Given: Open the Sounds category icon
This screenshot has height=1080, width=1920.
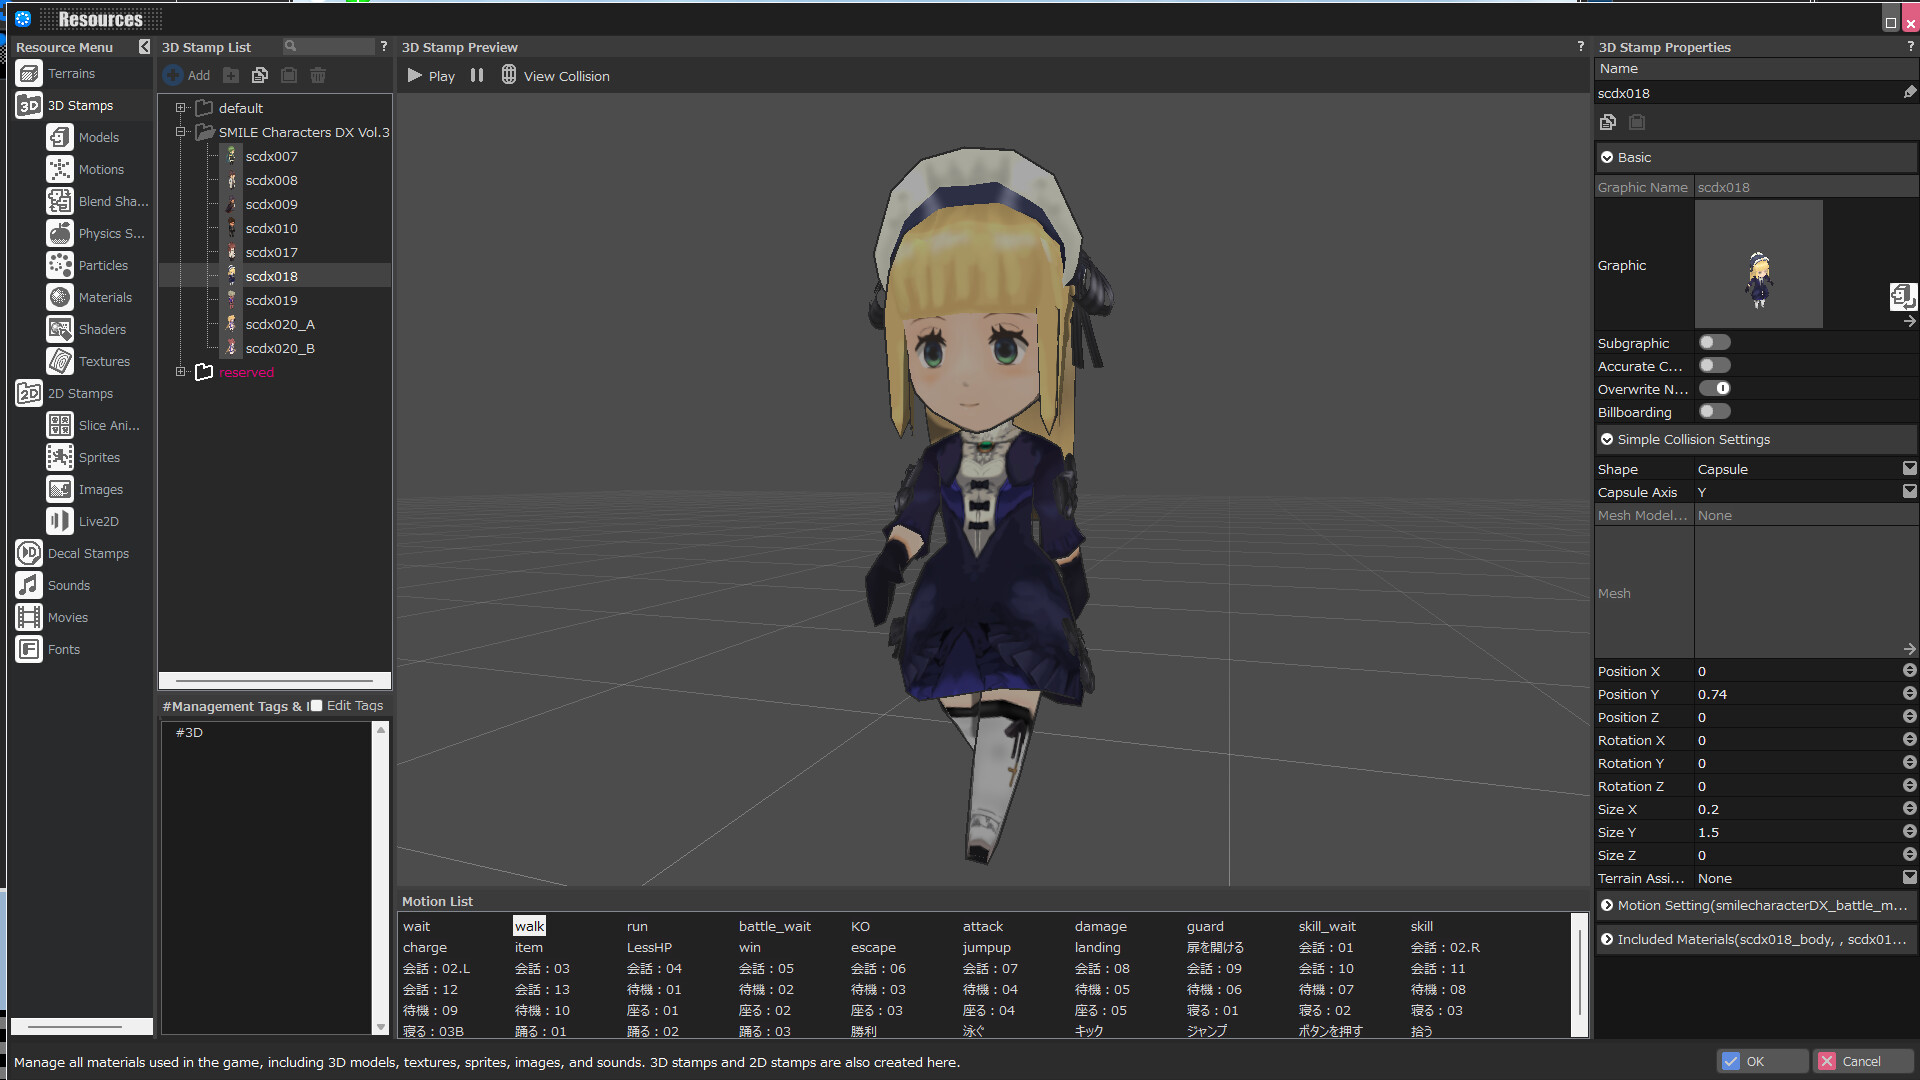Looking at the screenshot, I should tap(29, 585).
